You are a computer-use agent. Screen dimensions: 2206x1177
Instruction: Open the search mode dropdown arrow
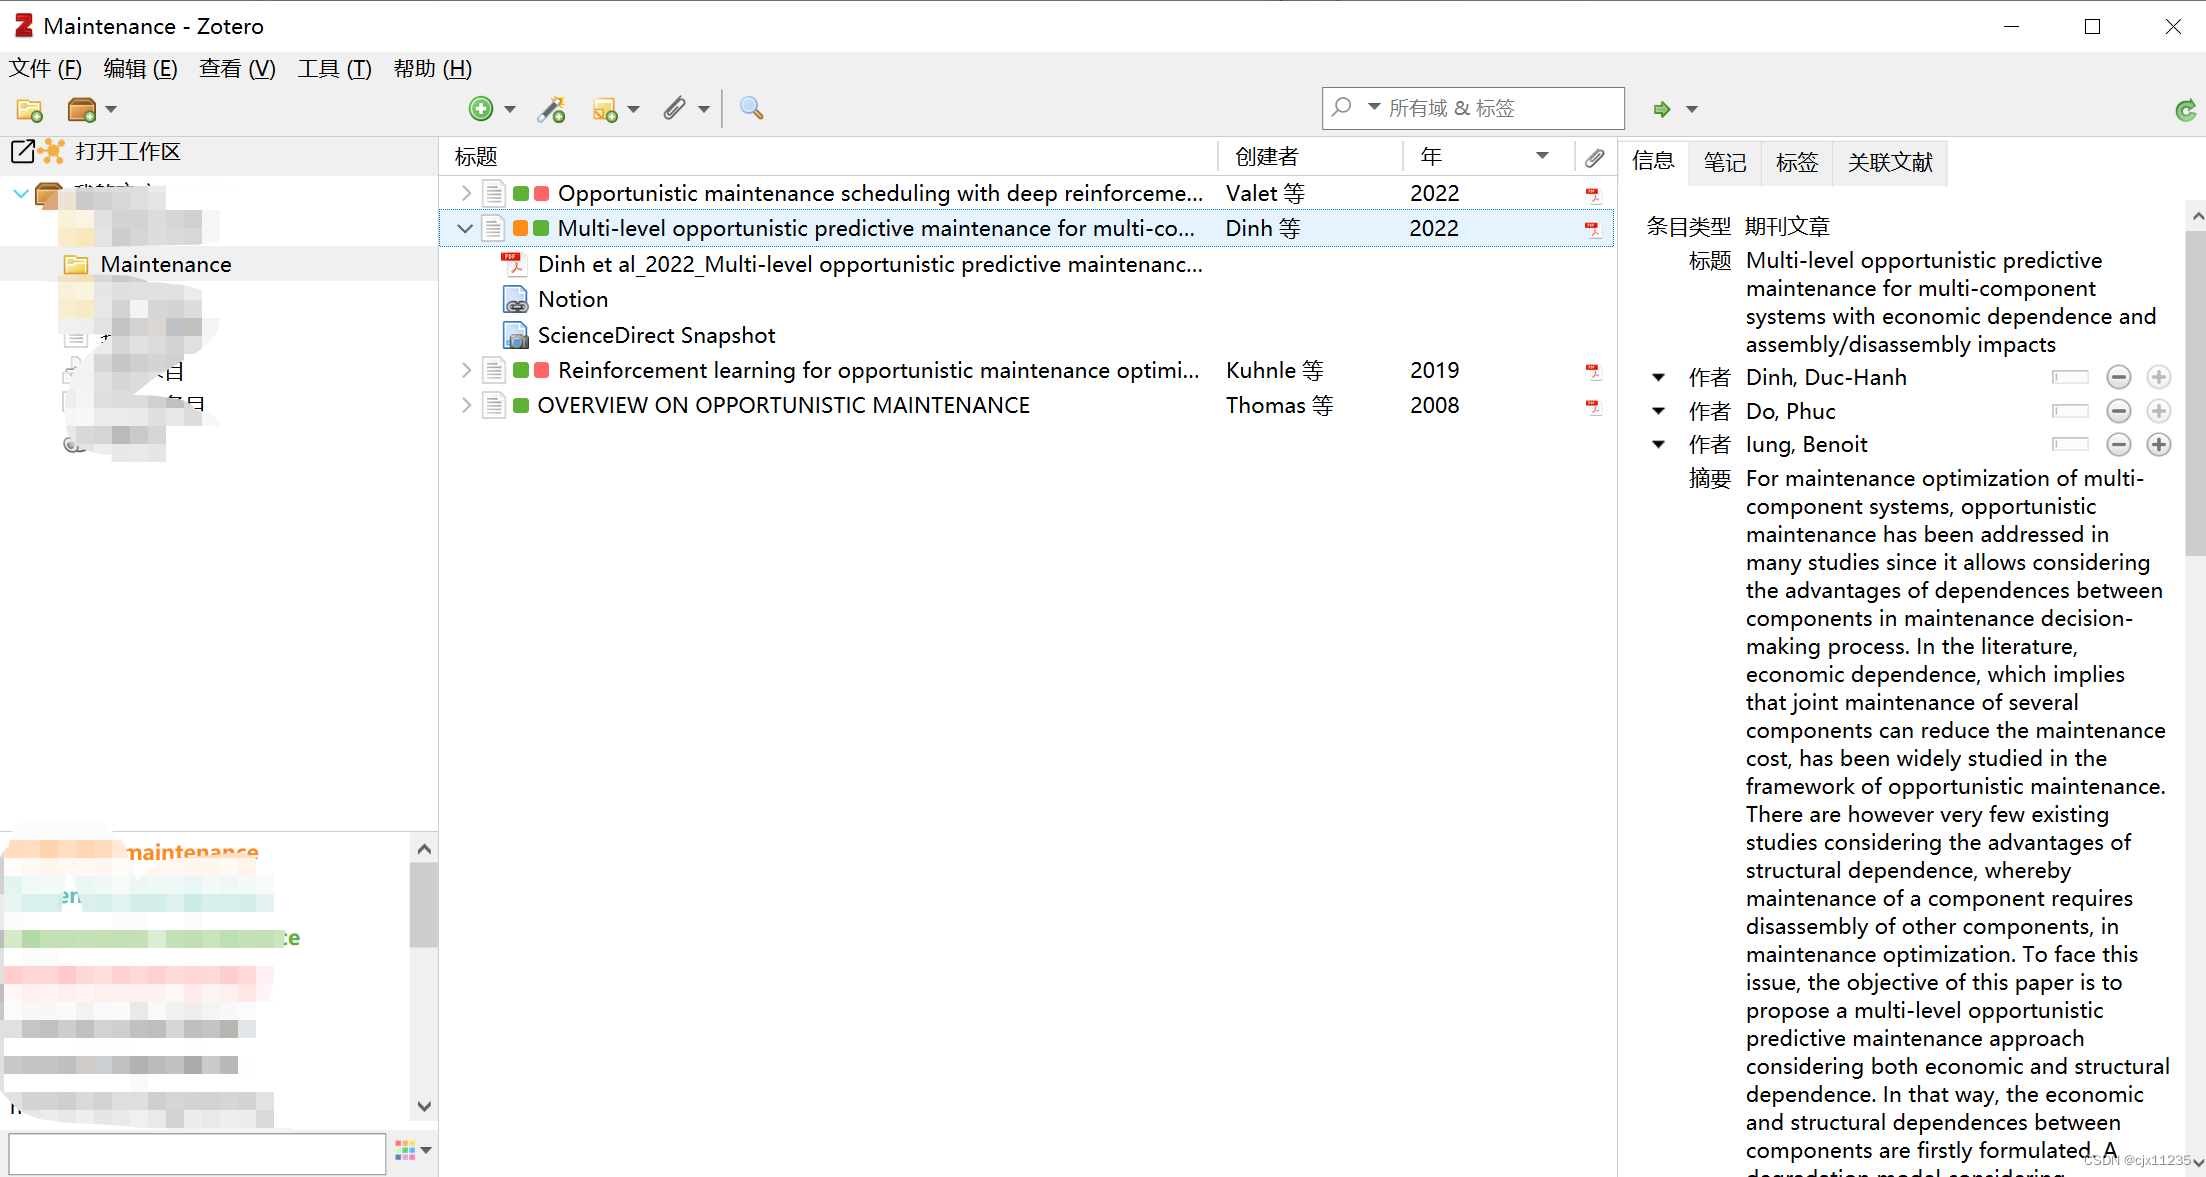(x=1374, y=106)
